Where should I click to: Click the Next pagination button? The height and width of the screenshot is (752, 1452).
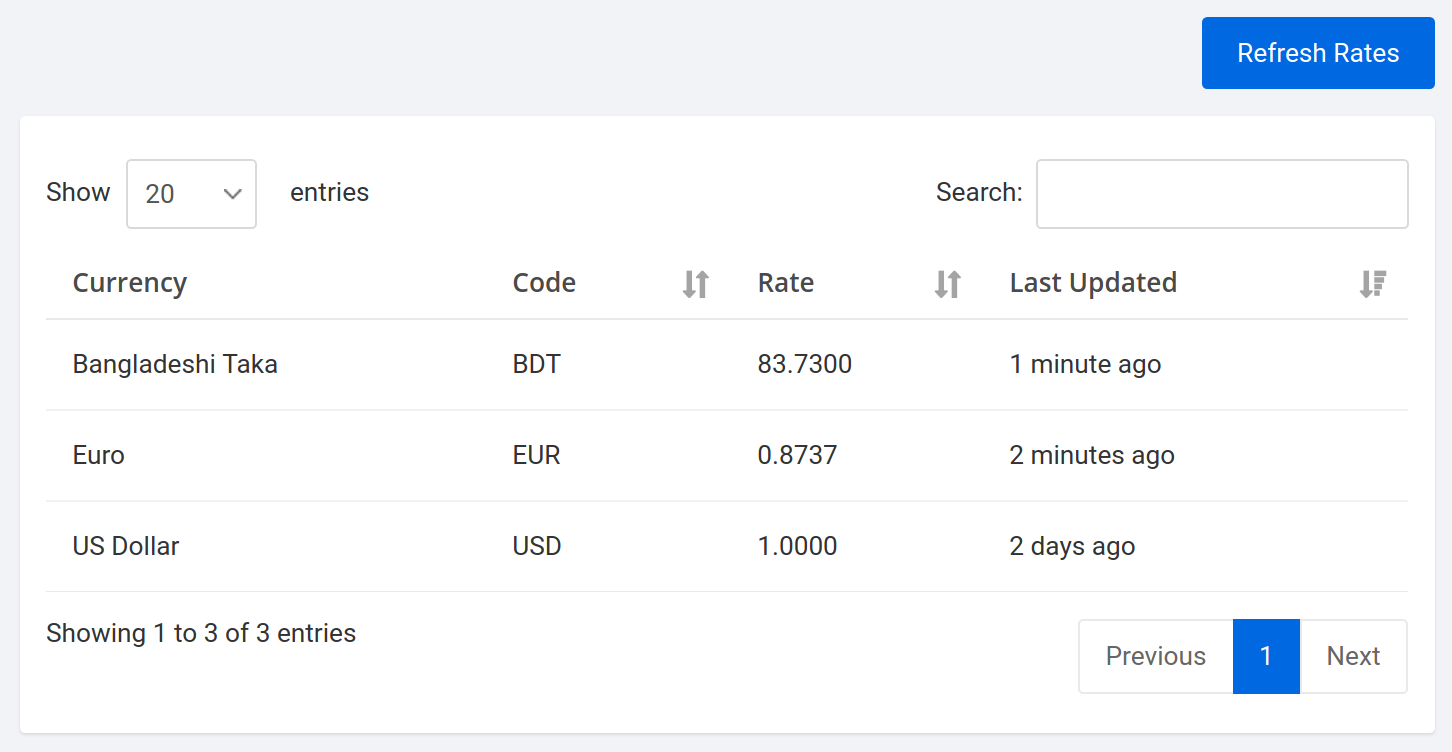pos(1353,656)
